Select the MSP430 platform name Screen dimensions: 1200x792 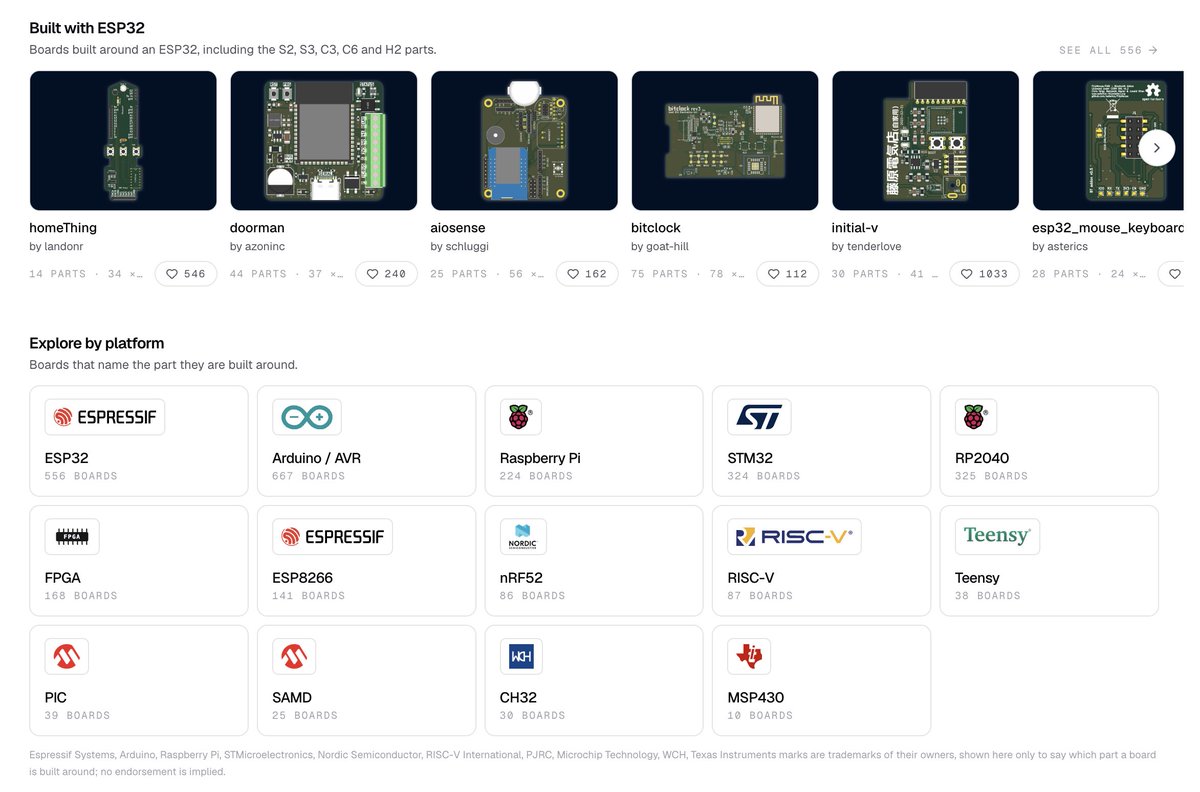pyautogui.click(x=756, y=698)
